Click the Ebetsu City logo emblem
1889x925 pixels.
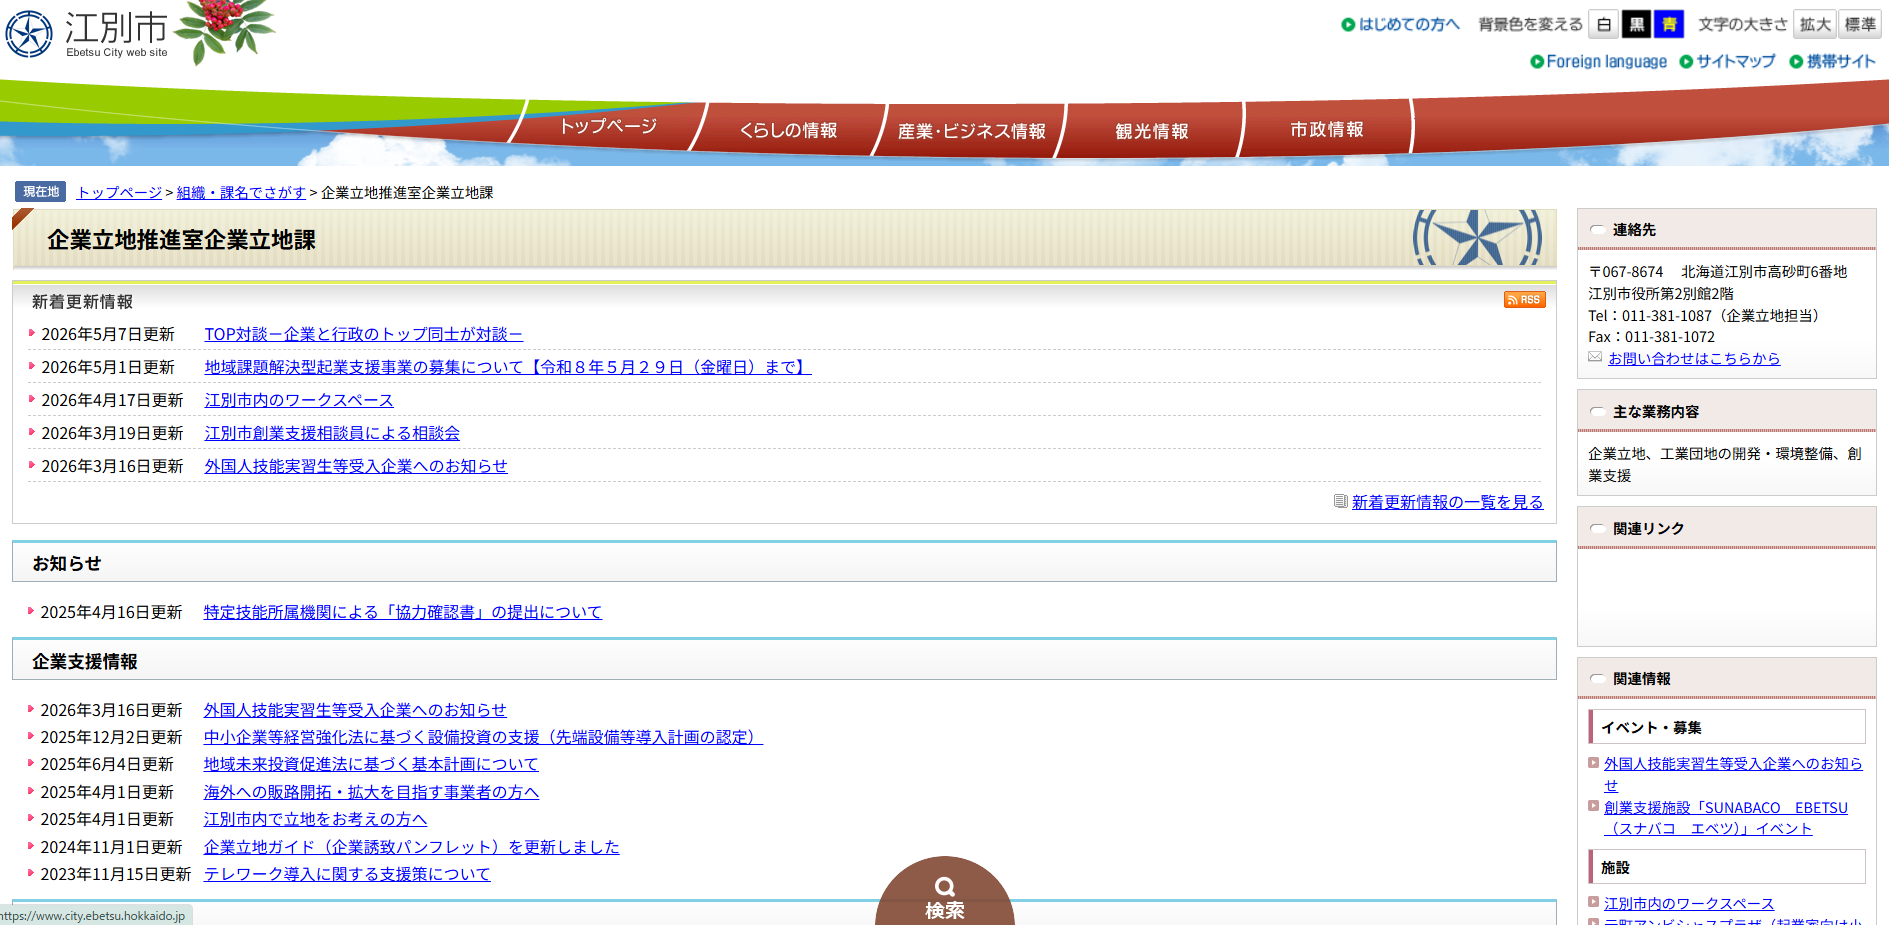(x=29, y=34)
